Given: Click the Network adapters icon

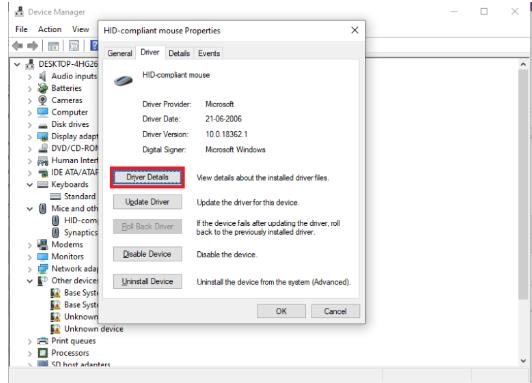Looking at the screenshot, I should [x=43, y=268].
